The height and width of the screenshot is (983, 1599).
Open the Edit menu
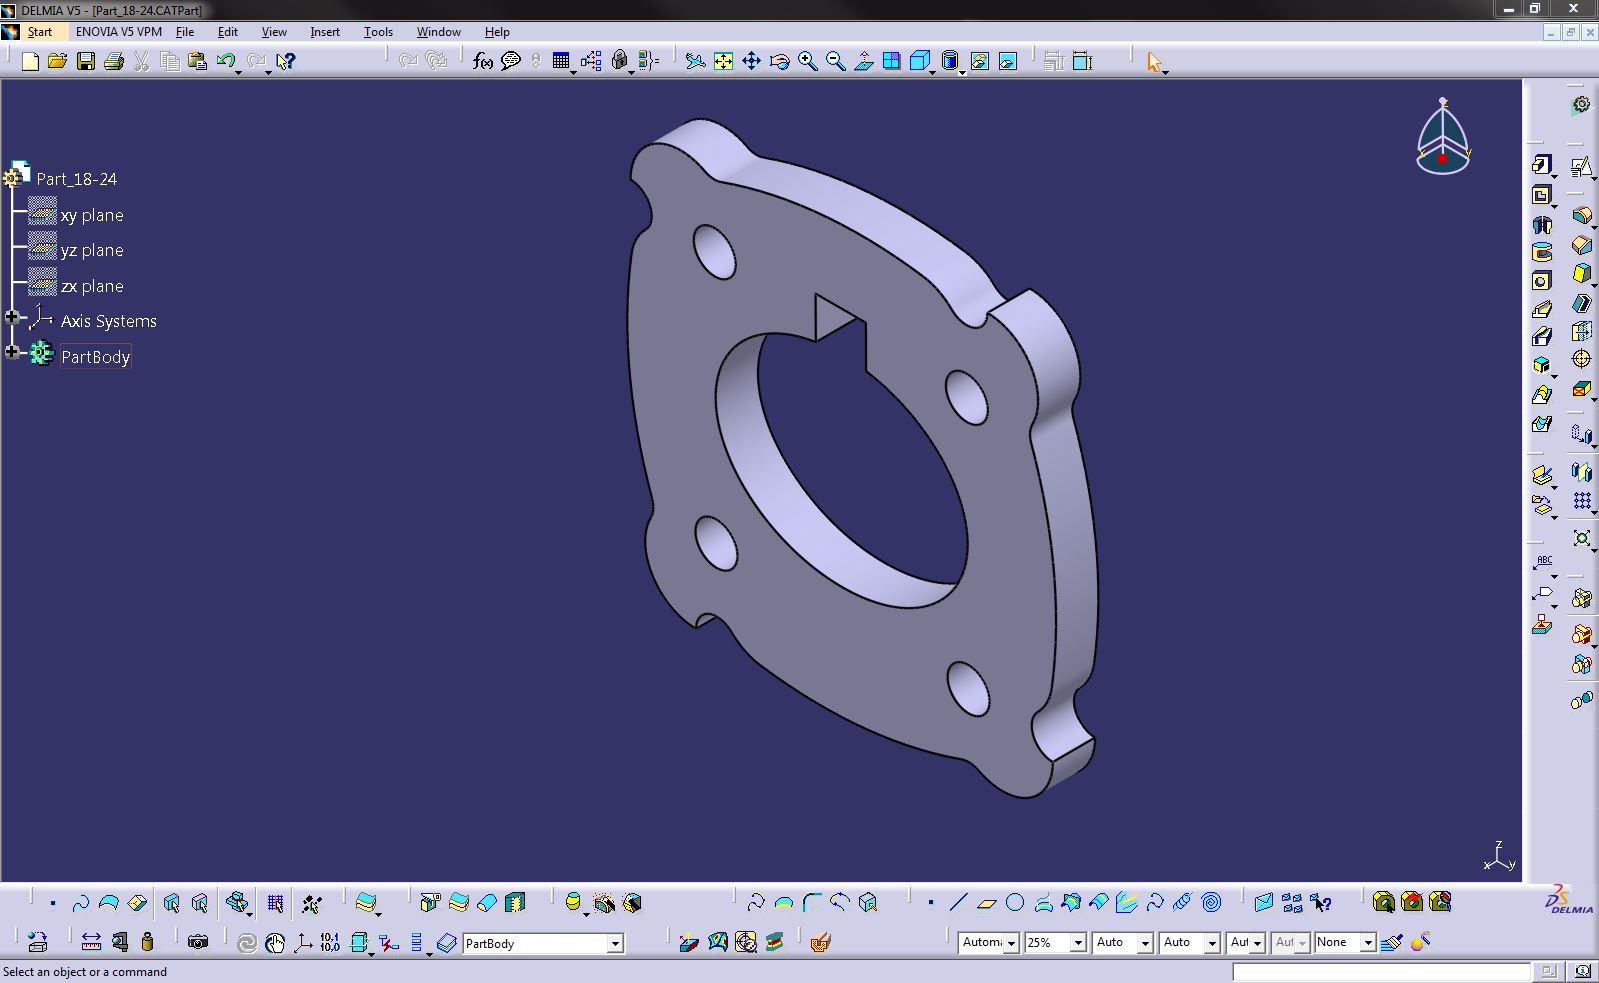tap(228, 32)
